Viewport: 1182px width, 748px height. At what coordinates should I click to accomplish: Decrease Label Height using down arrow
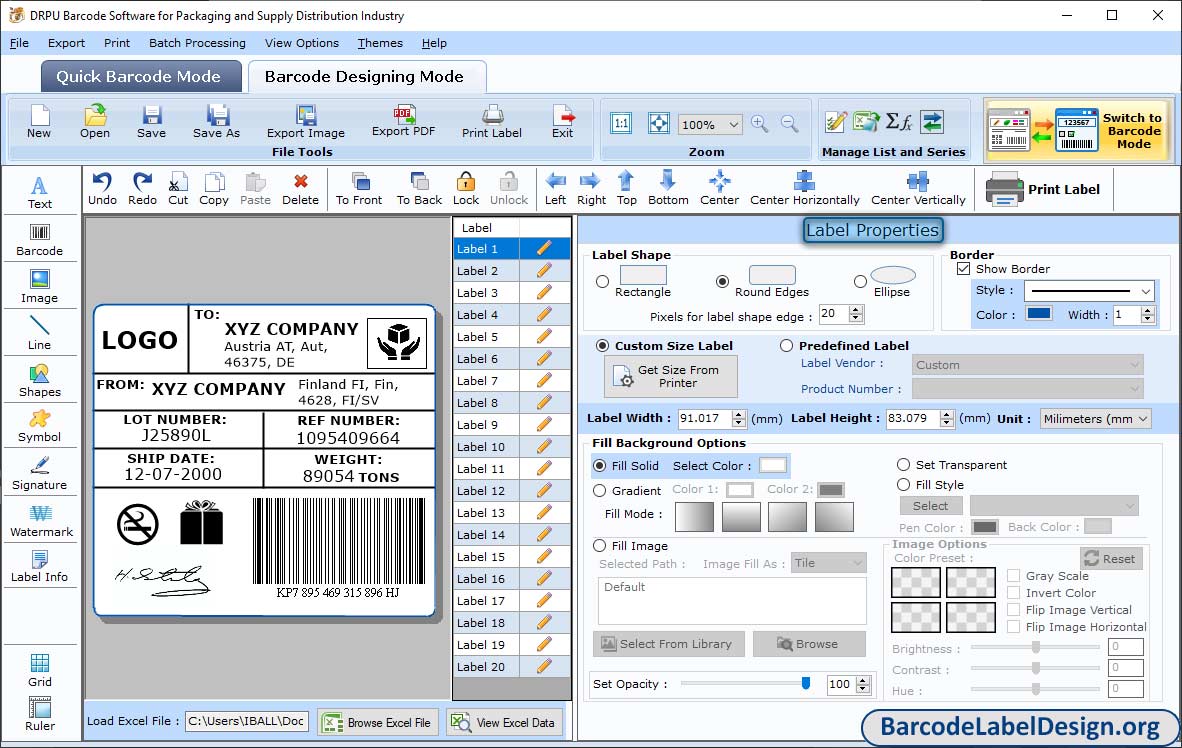click(x=947, y=423)
